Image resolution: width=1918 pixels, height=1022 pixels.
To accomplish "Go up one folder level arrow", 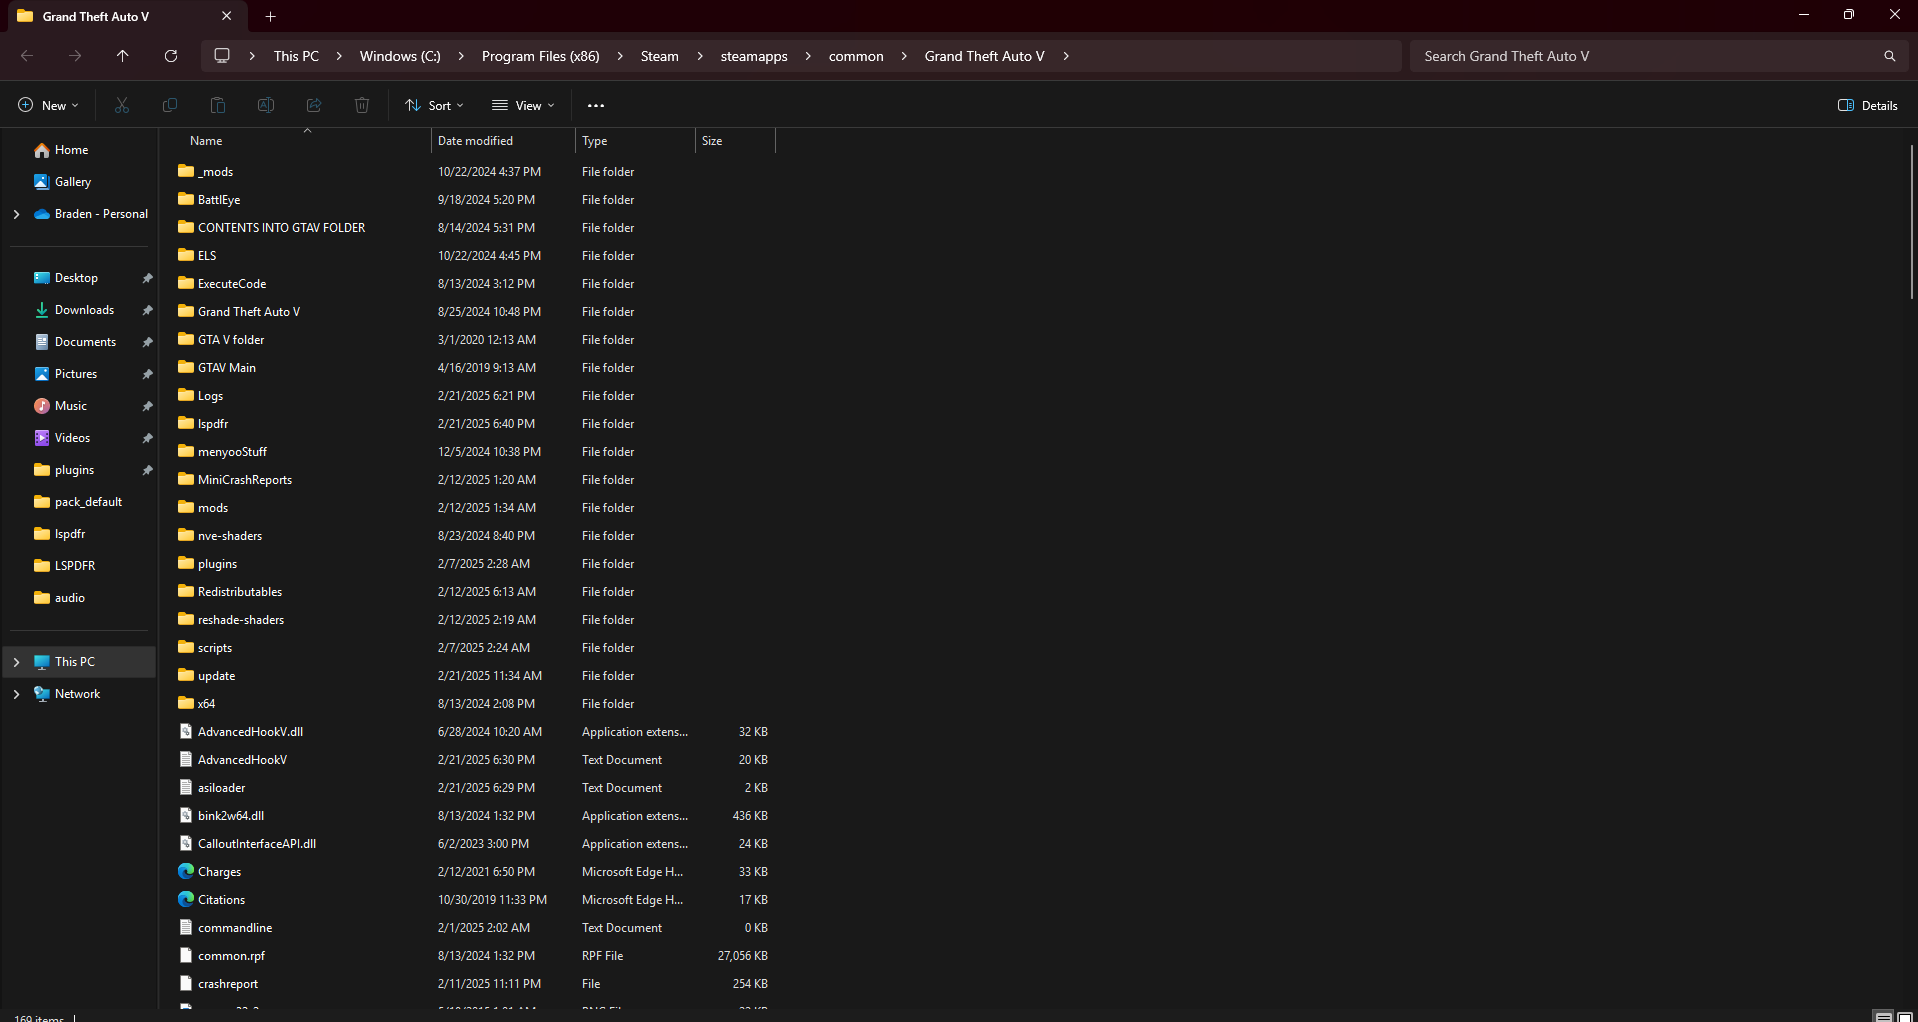I will click(123, 56).
